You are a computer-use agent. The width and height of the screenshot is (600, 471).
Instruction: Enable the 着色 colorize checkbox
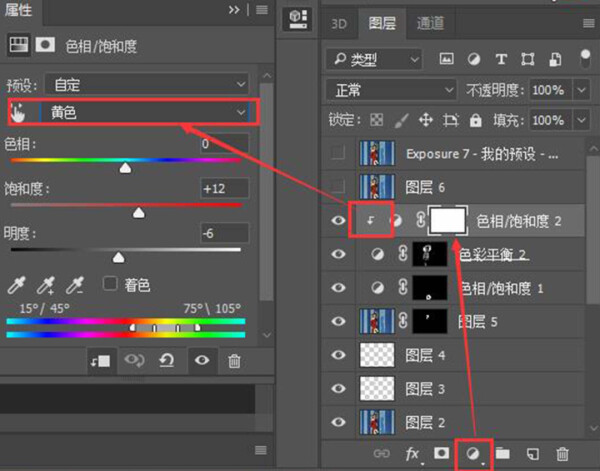110,284
